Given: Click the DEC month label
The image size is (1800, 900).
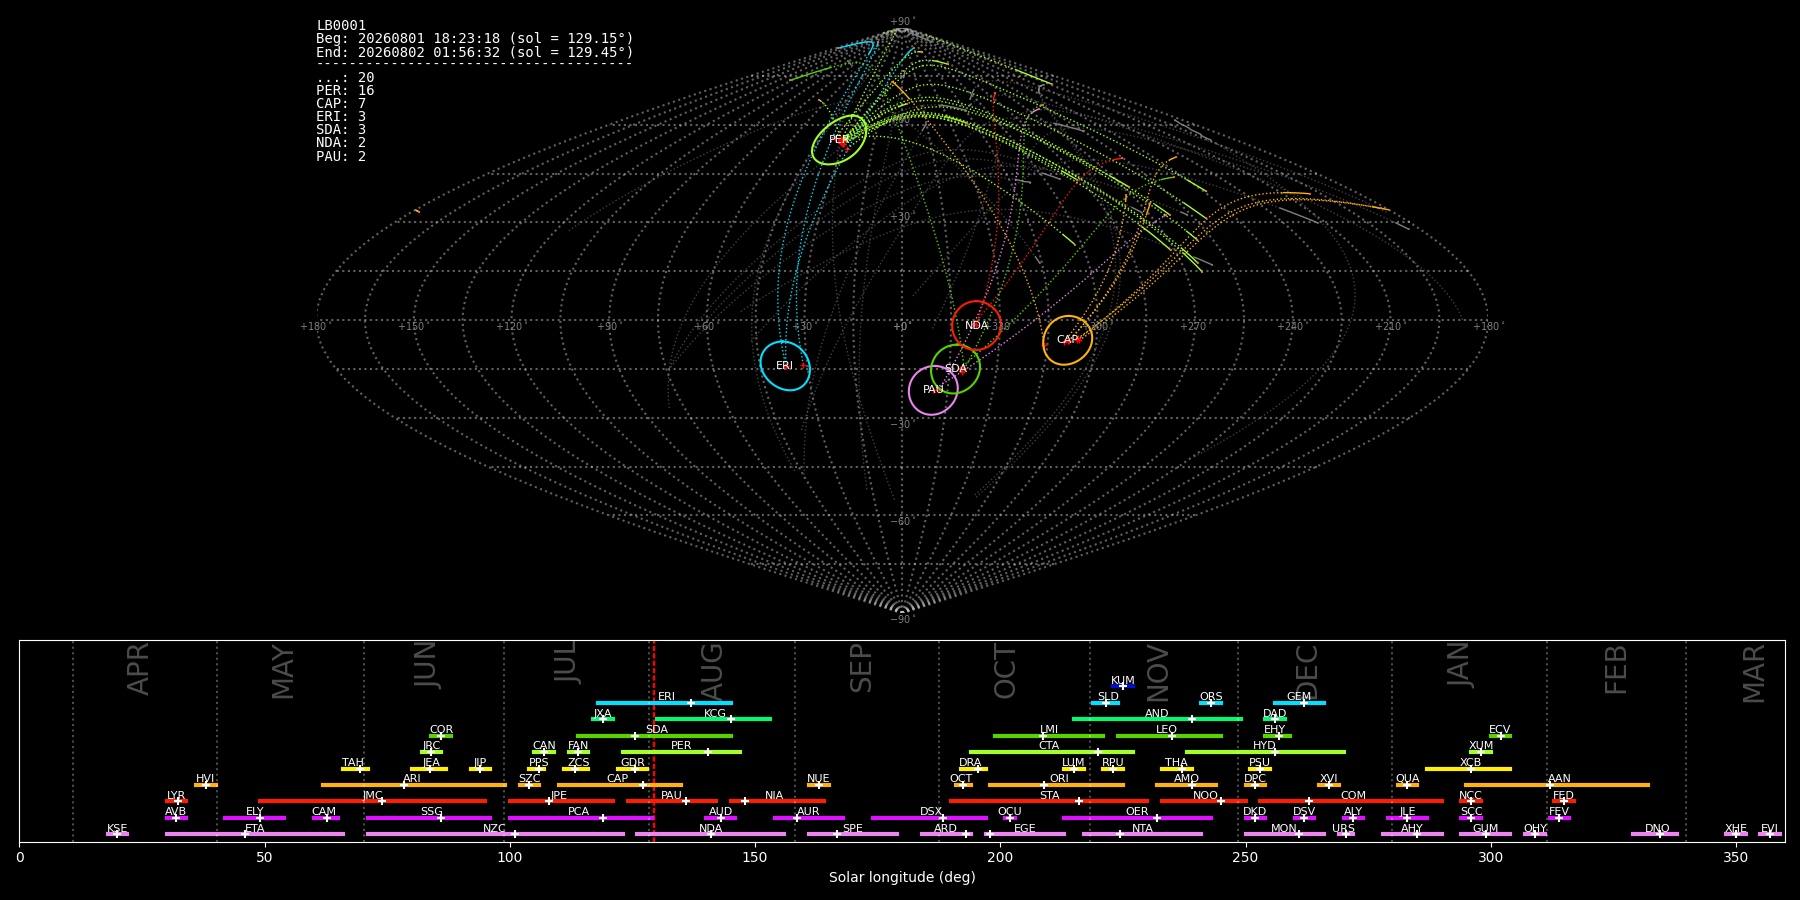Looking at the screenshot, I should pos(1307,672).
